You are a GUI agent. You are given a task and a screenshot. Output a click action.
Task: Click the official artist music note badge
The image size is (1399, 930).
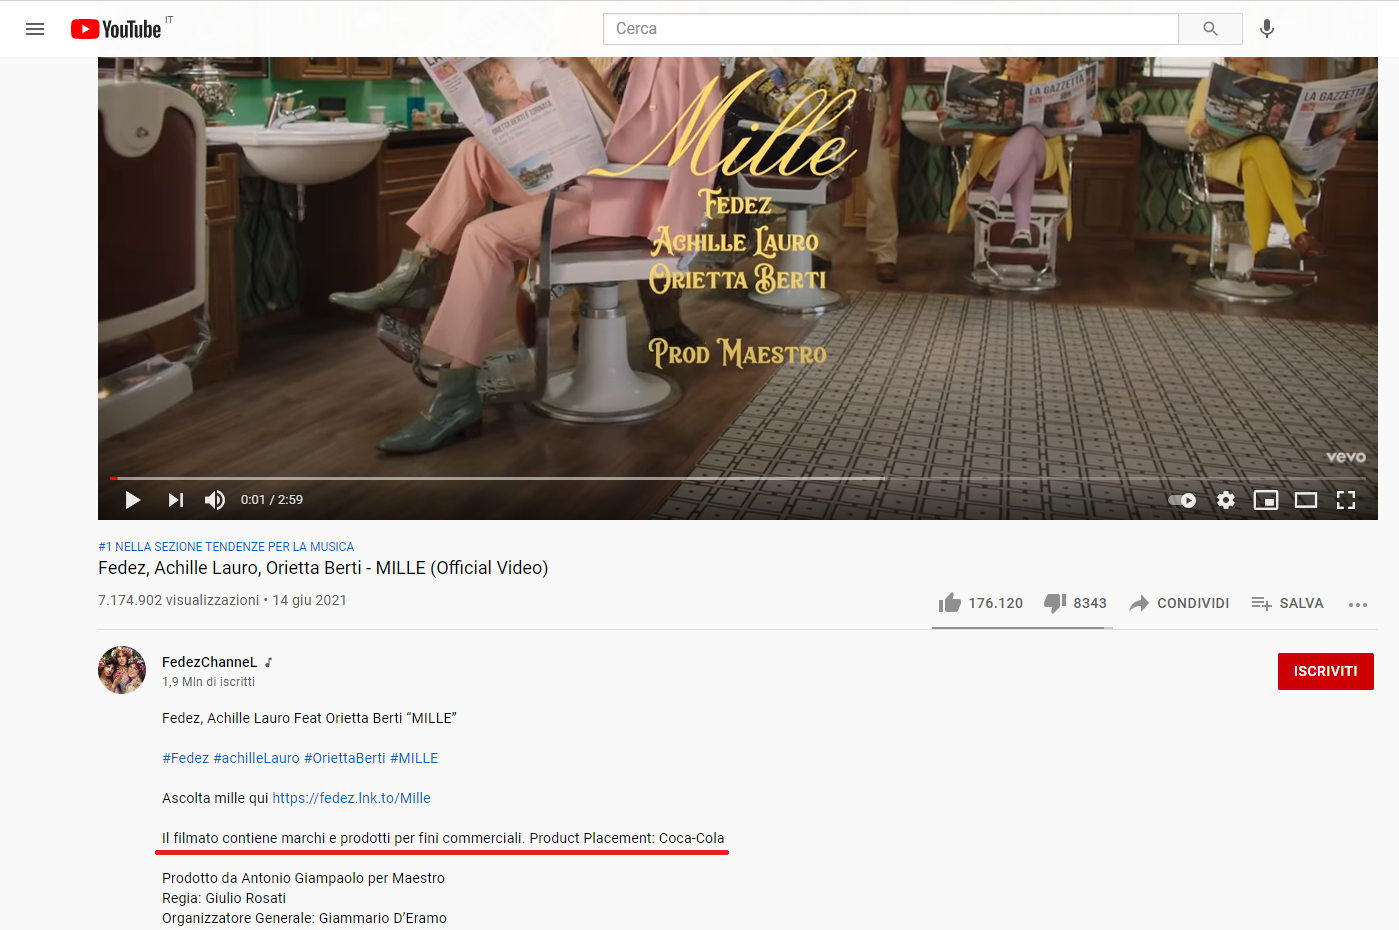(268, 662)
